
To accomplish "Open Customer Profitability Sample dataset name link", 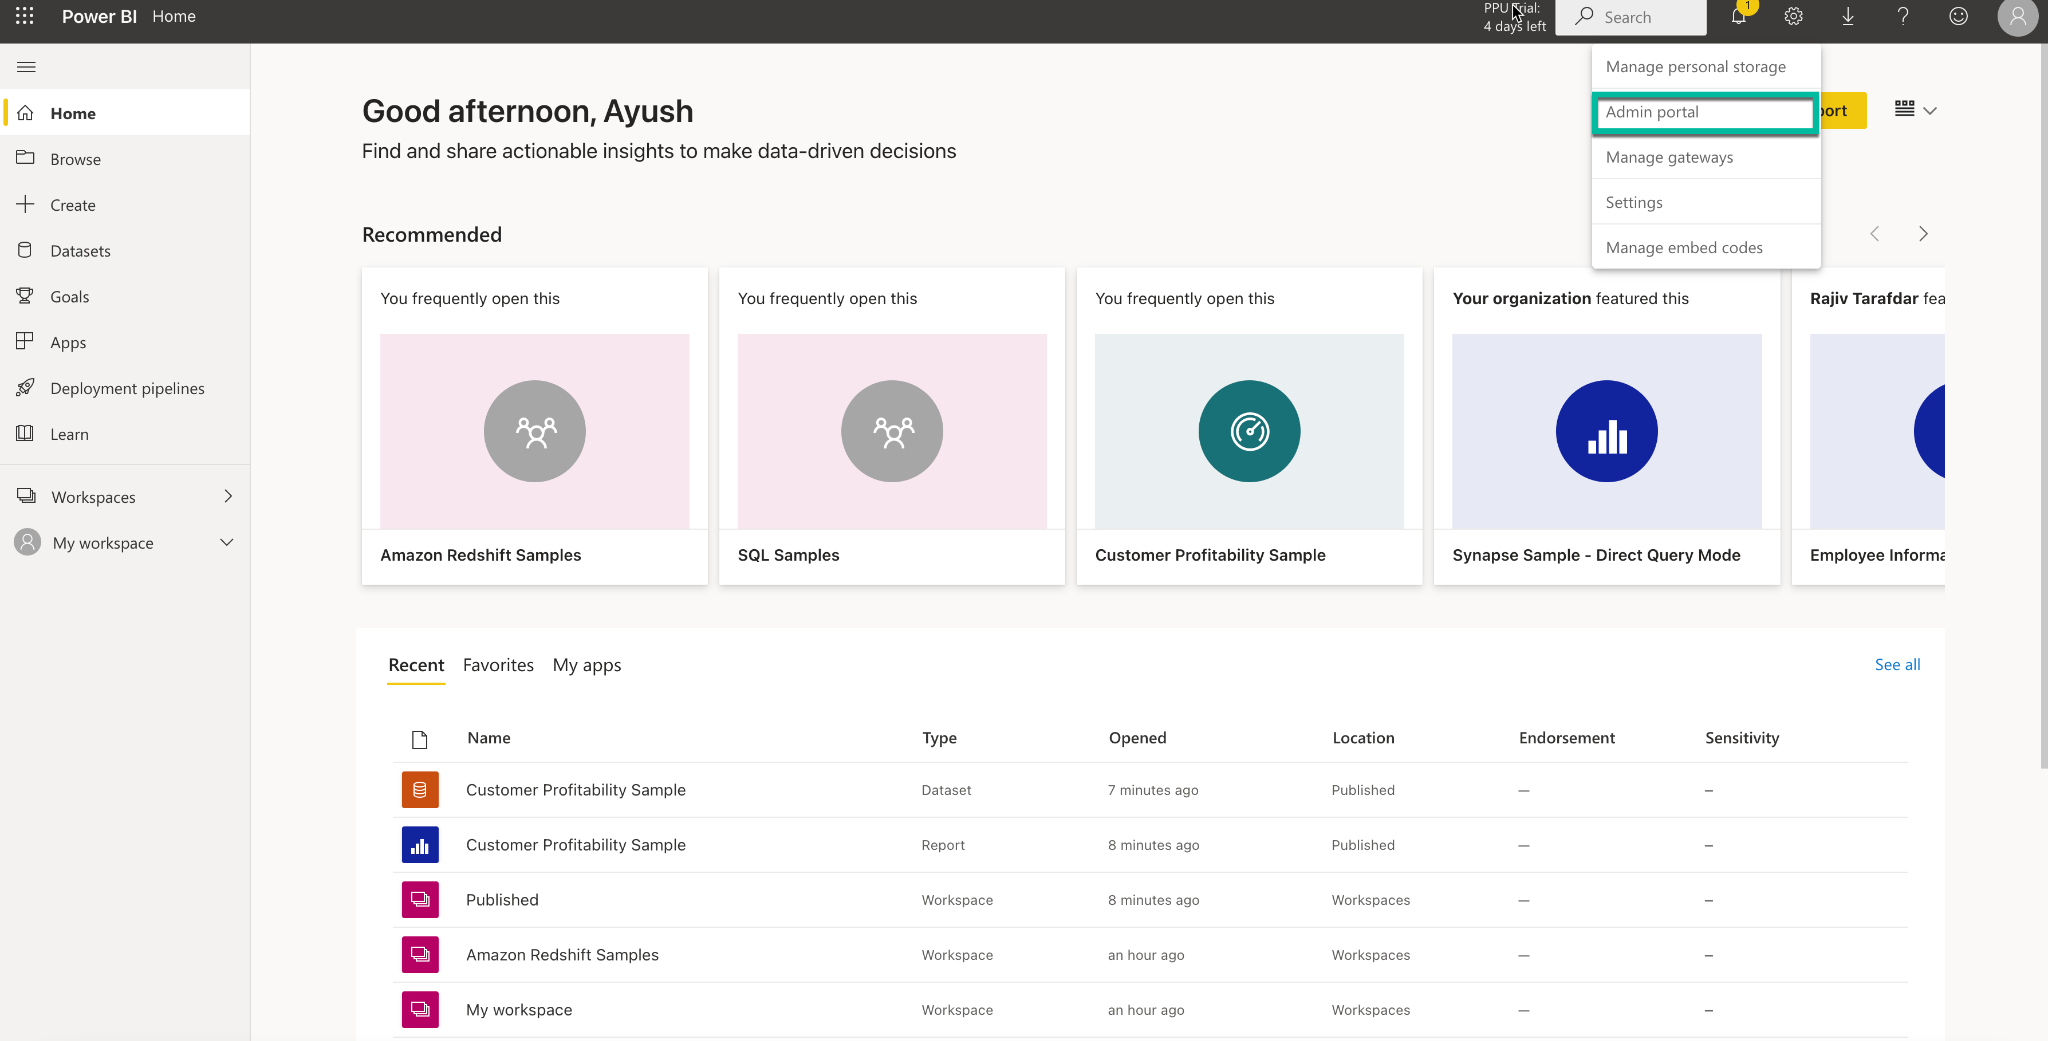I will (x=576, y=790).
